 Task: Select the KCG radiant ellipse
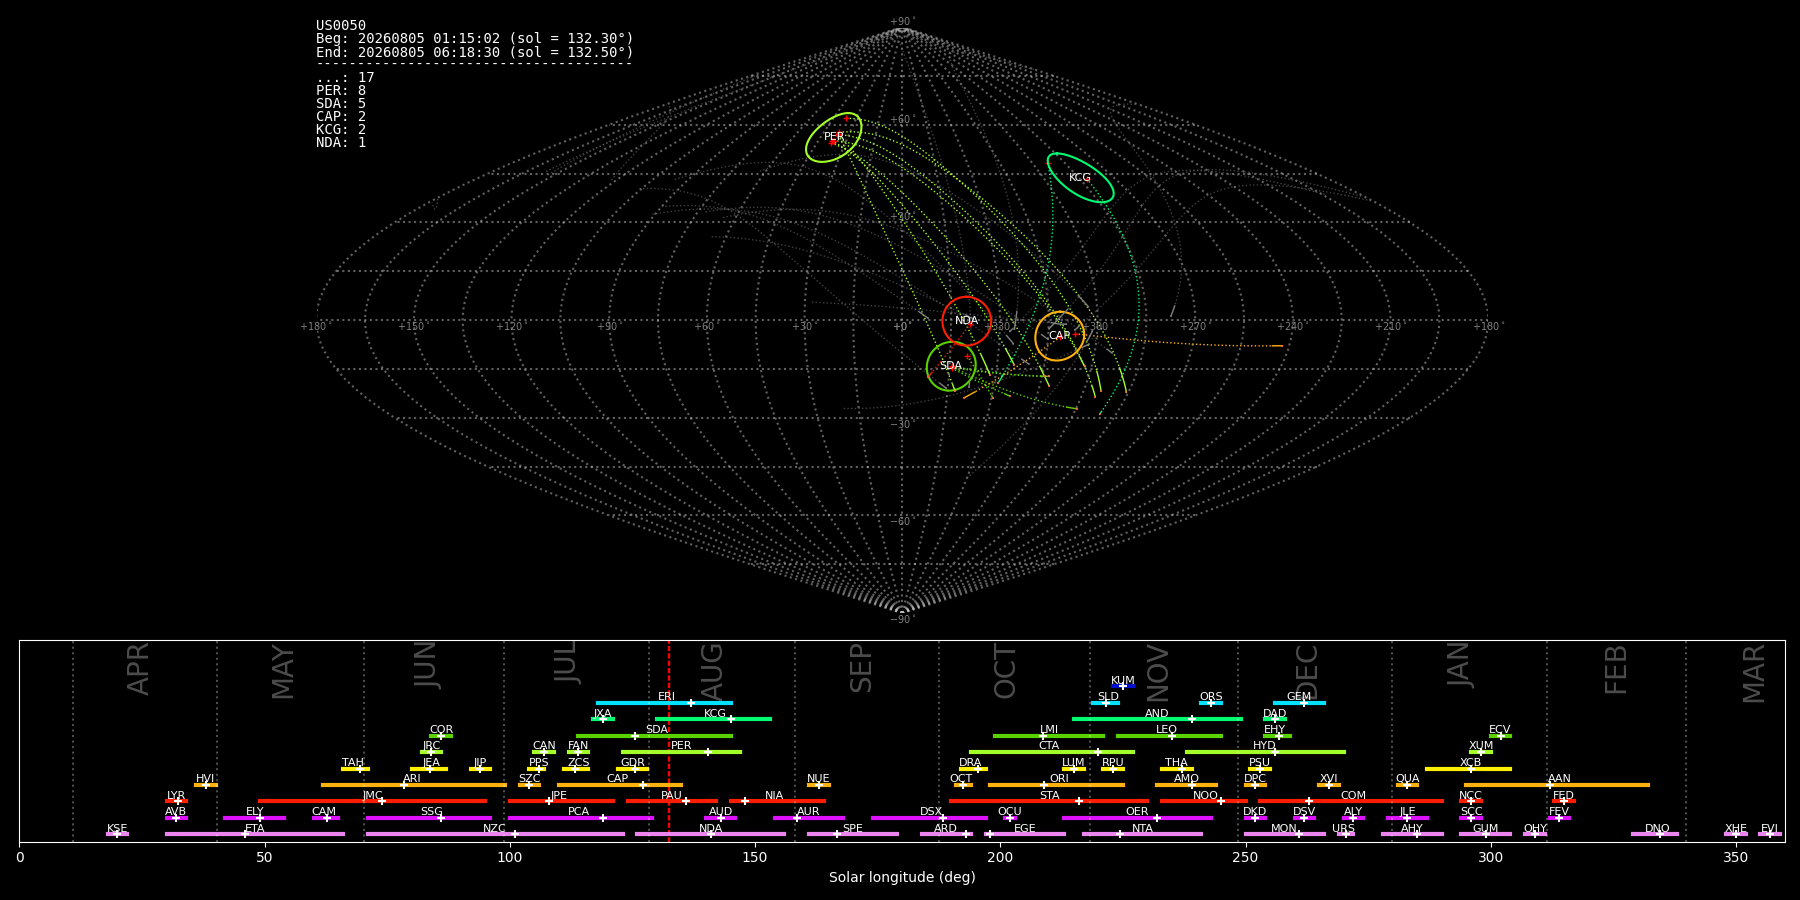[x=1080, y=177]
